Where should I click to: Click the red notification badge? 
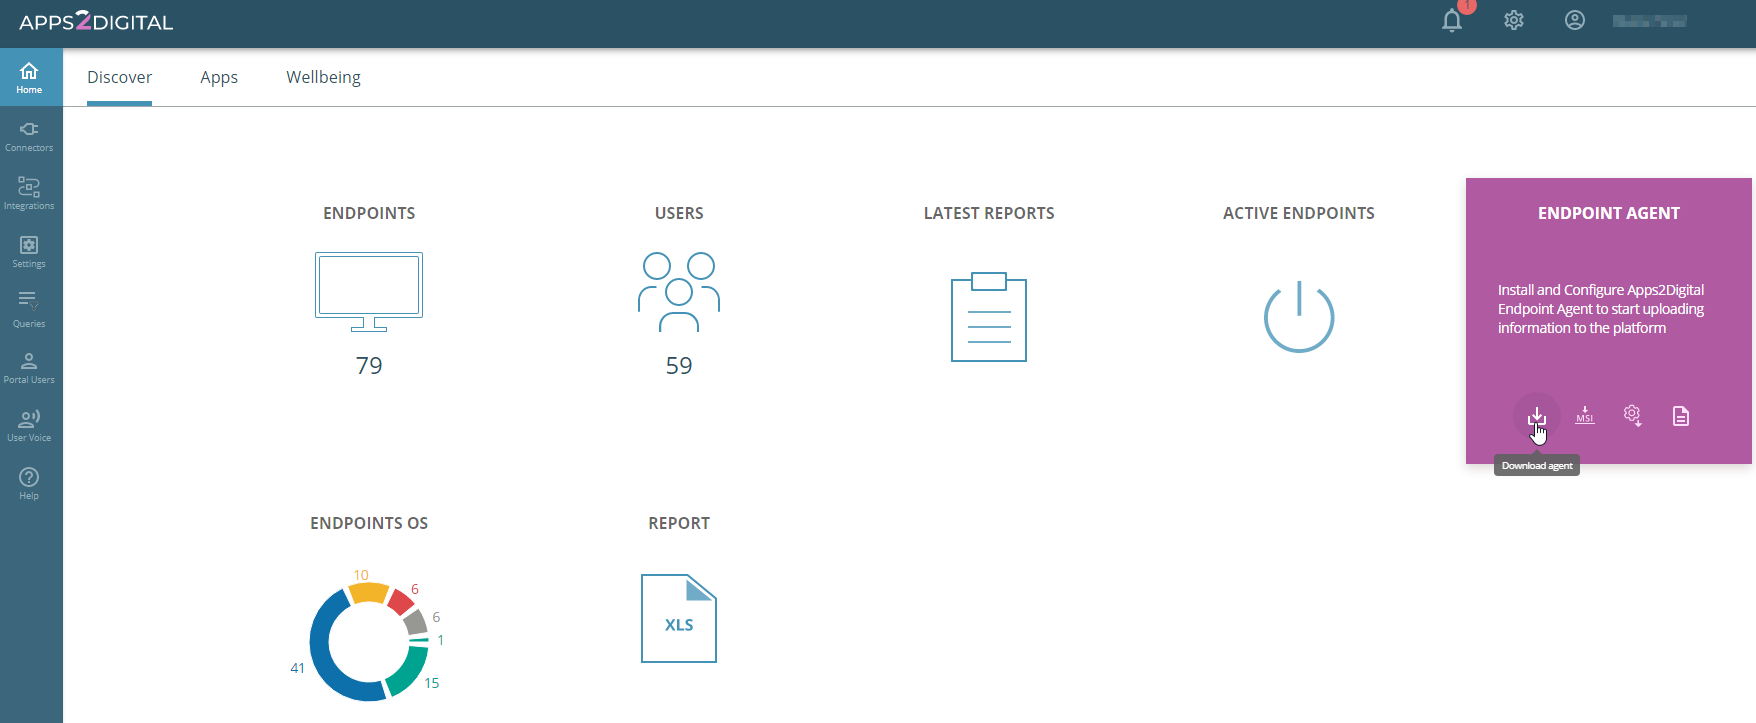coord(1467,6)
